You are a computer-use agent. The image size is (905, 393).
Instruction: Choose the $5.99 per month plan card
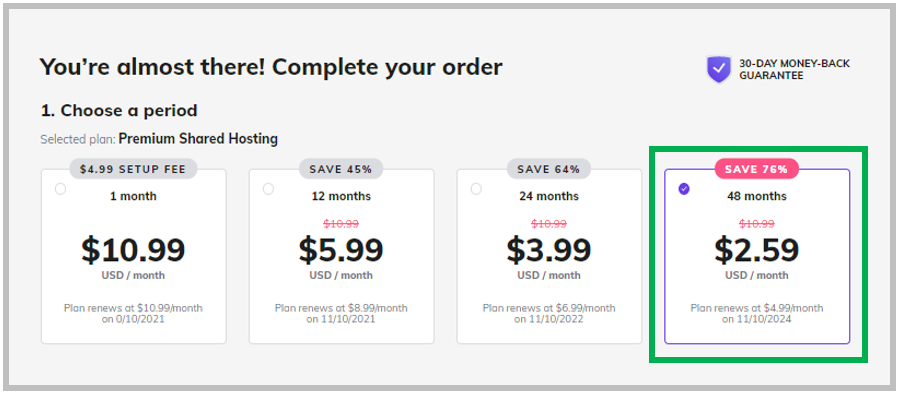pyautogui.click(x=341, y=256)
